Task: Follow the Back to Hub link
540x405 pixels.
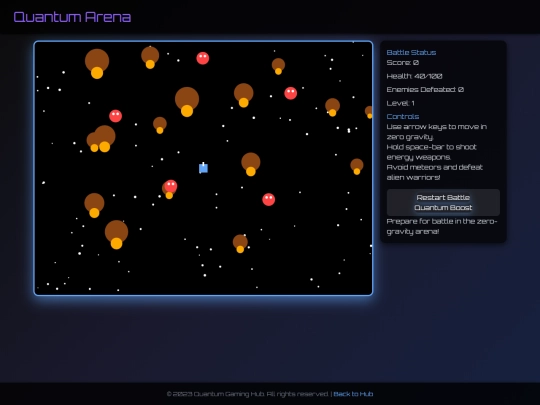Action: (353, 394)
